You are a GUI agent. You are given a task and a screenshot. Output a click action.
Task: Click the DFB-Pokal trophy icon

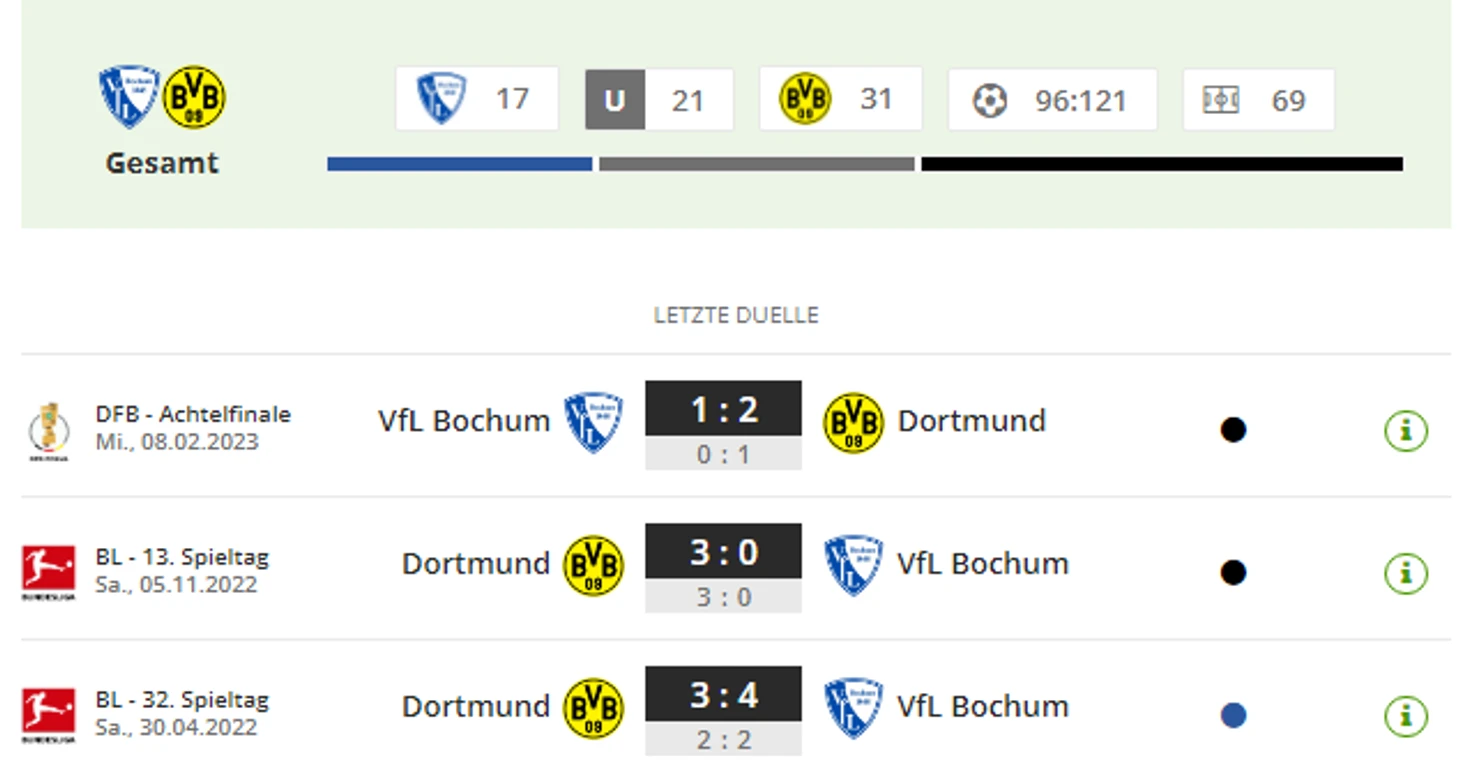[x=48, y=431]
